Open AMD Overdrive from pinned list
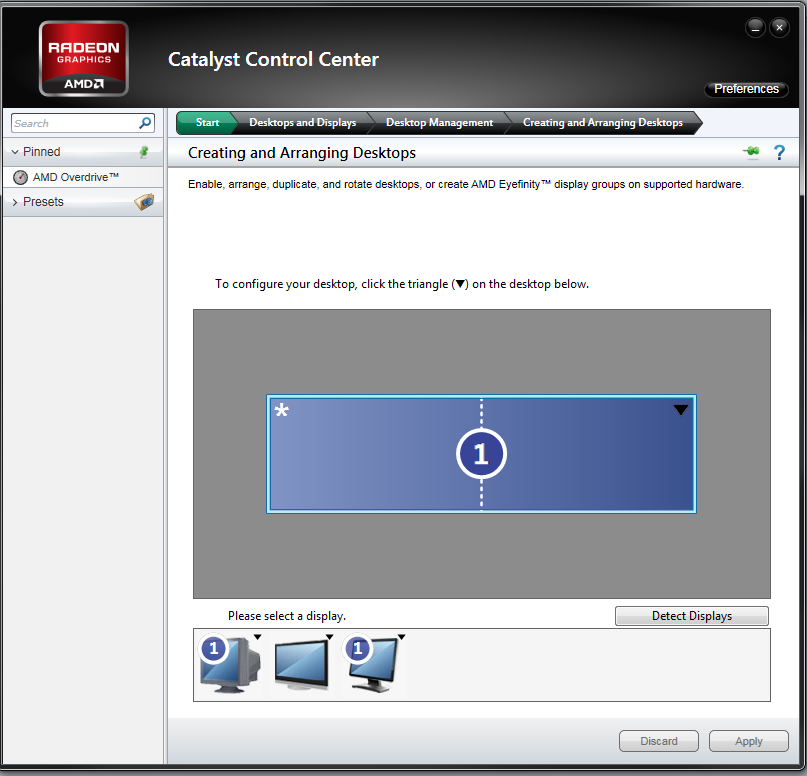This screenshot has width=807, height=776. click(x=82, y=178)
